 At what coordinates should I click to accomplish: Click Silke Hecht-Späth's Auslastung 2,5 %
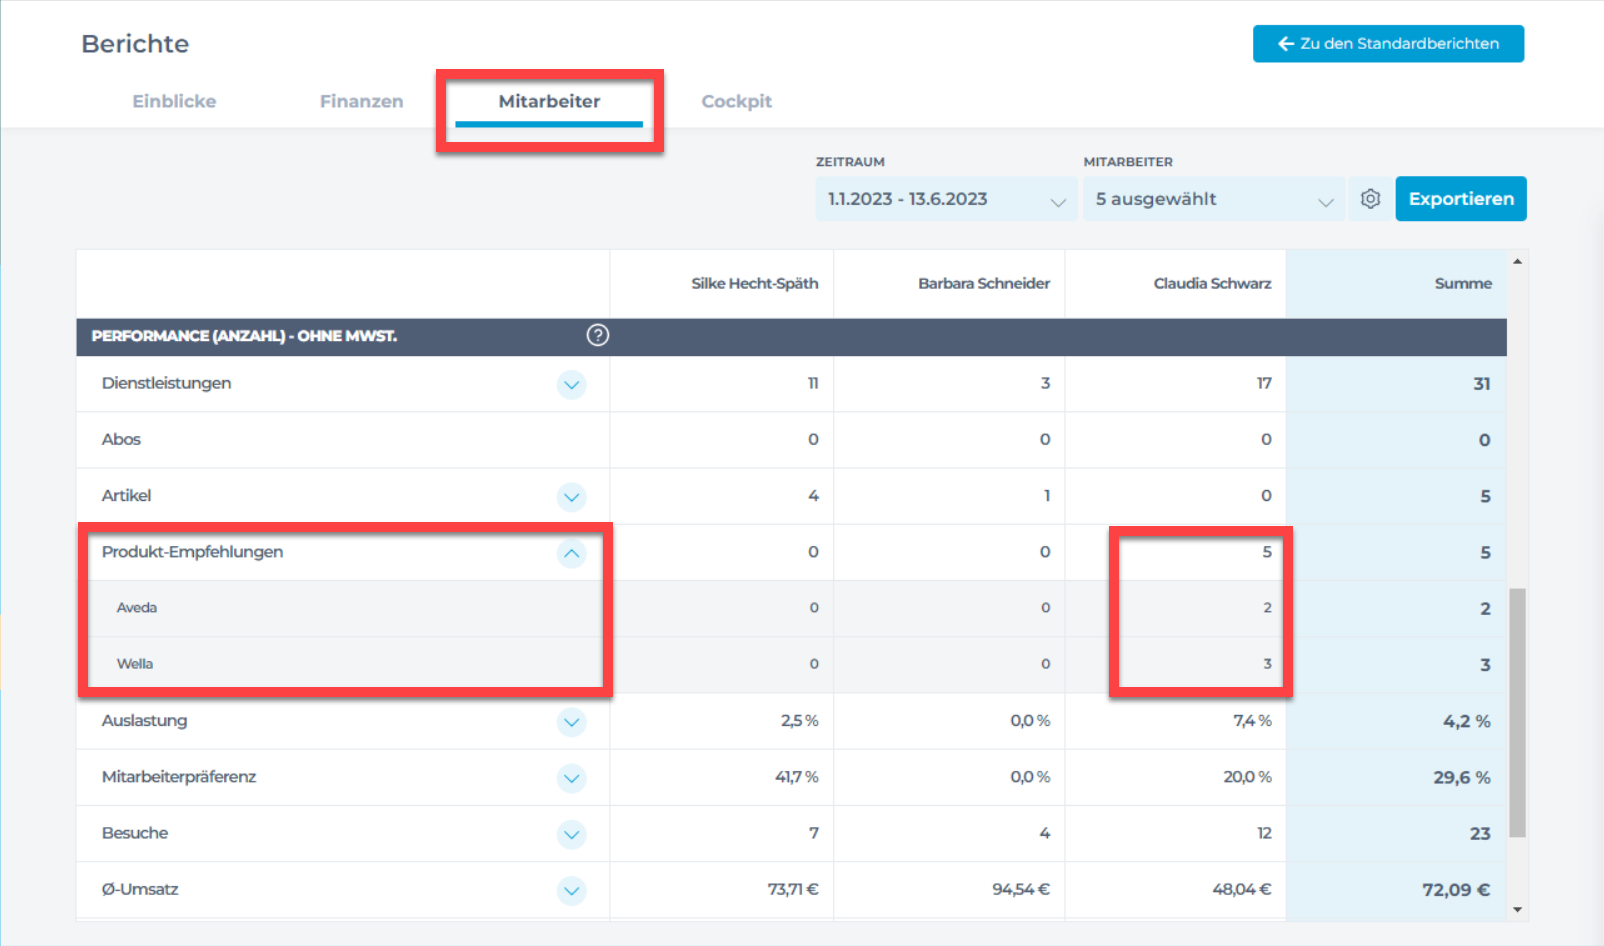799,721
